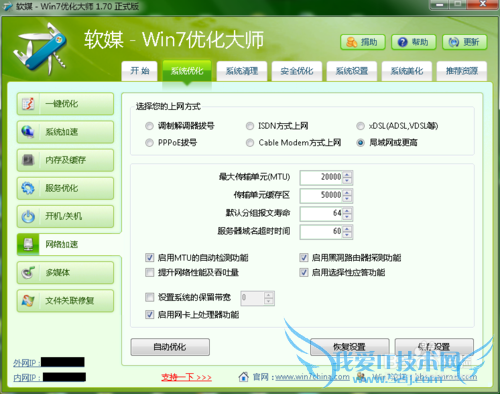Click the 文件关联修复 Windows flag icon
Screen dimensions: 500x394
(x=28, y=301)
